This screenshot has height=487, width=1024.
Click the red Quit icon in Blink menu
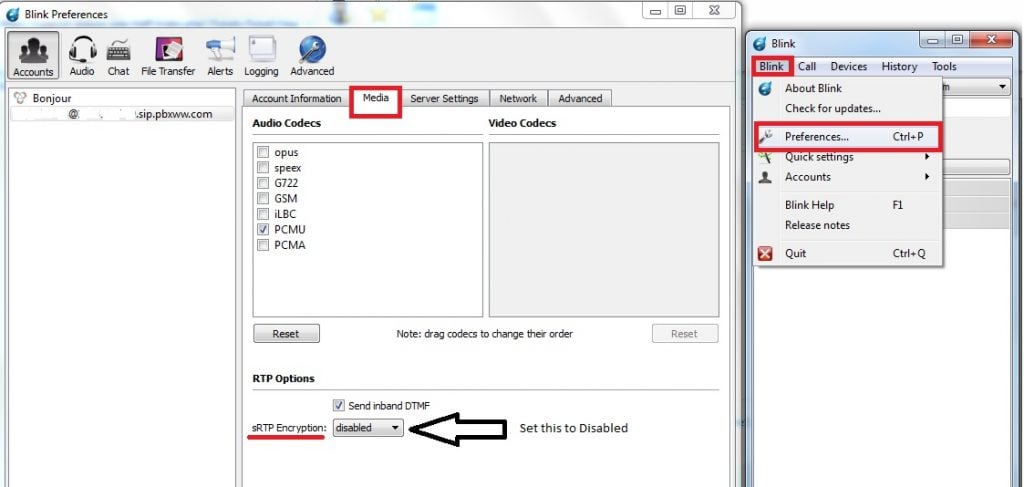point(765,253)
